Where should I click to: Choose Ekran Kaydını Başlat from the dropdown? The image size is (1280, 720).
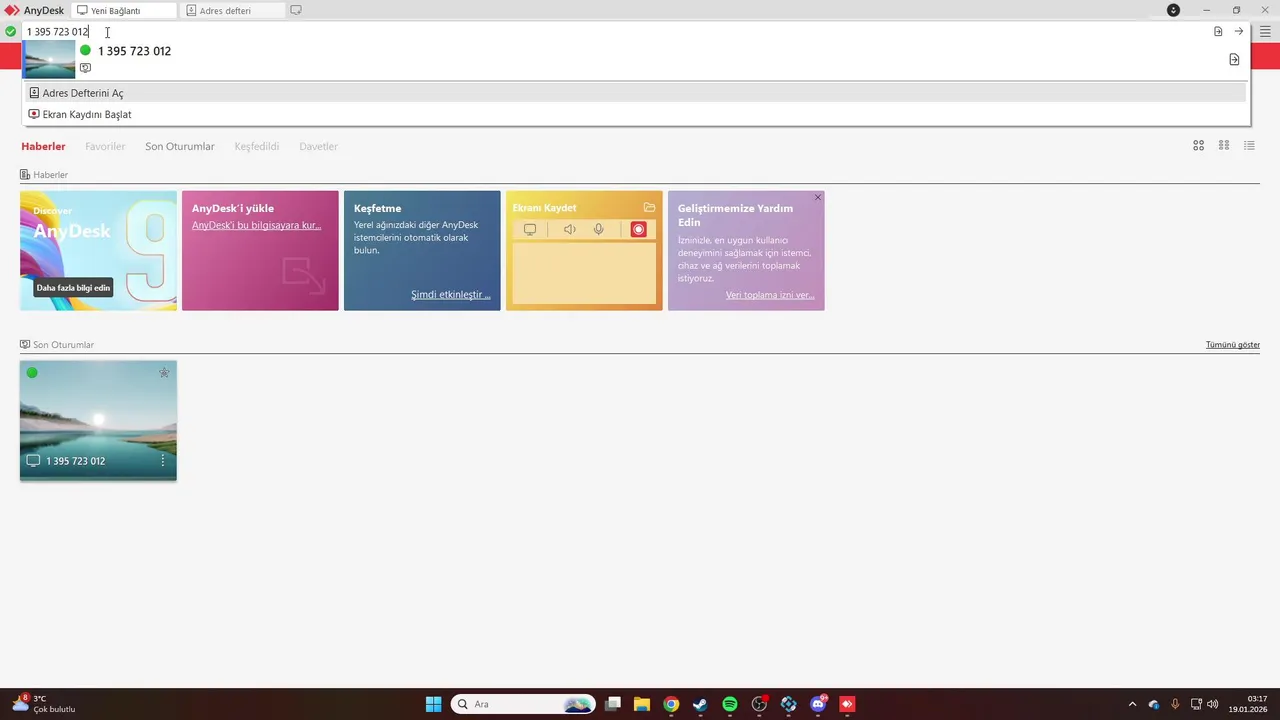636,114
